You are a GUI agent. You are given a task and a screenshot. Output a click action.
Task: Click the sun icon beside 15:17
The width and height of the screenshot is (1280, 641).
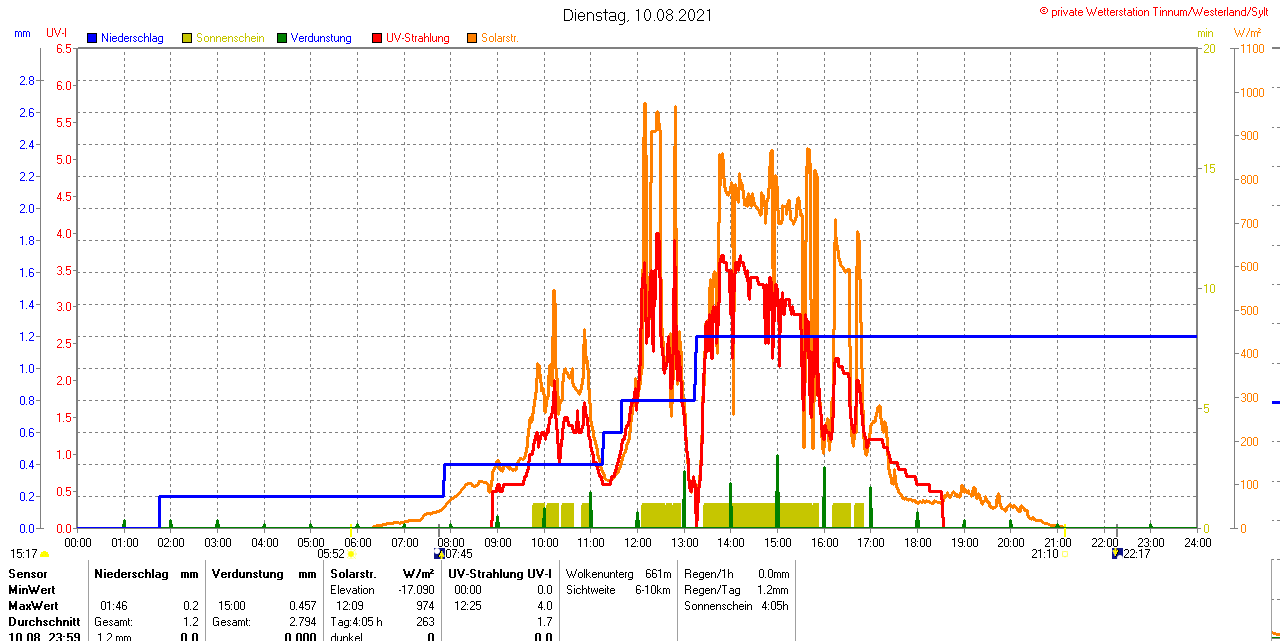click(45, 554)
